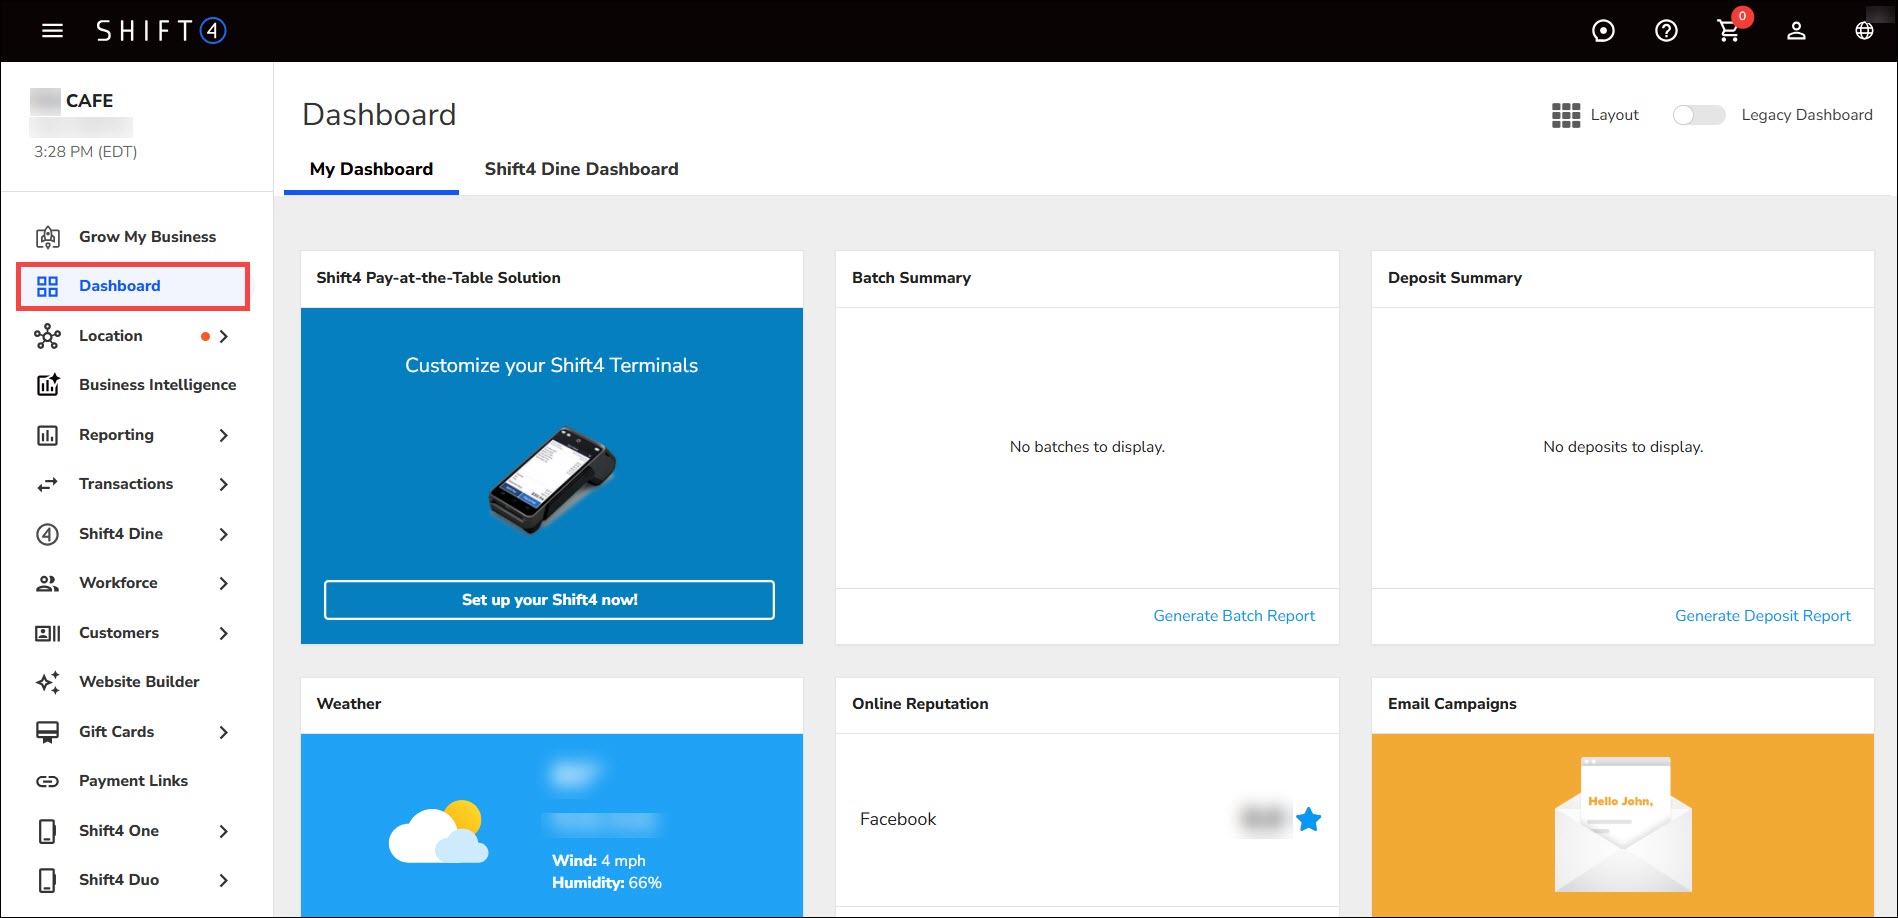Click the Payment Links chain icon
The height and width of the screenshot is (918, 1898).
(x=48, y=781)
